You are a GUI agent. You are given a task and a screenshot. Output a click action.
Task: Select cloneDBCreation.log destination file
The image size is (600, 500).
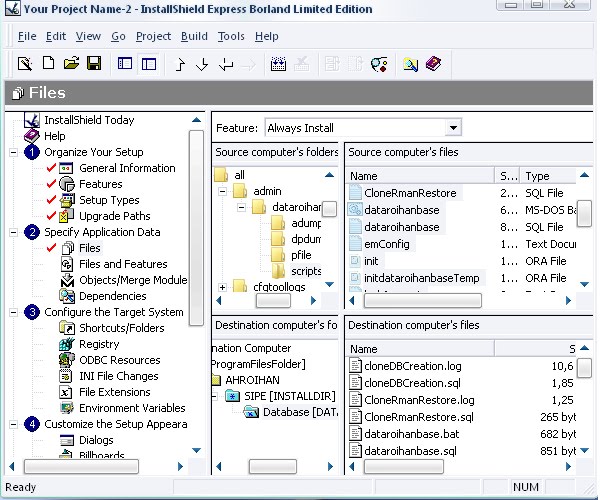[412, 366]
